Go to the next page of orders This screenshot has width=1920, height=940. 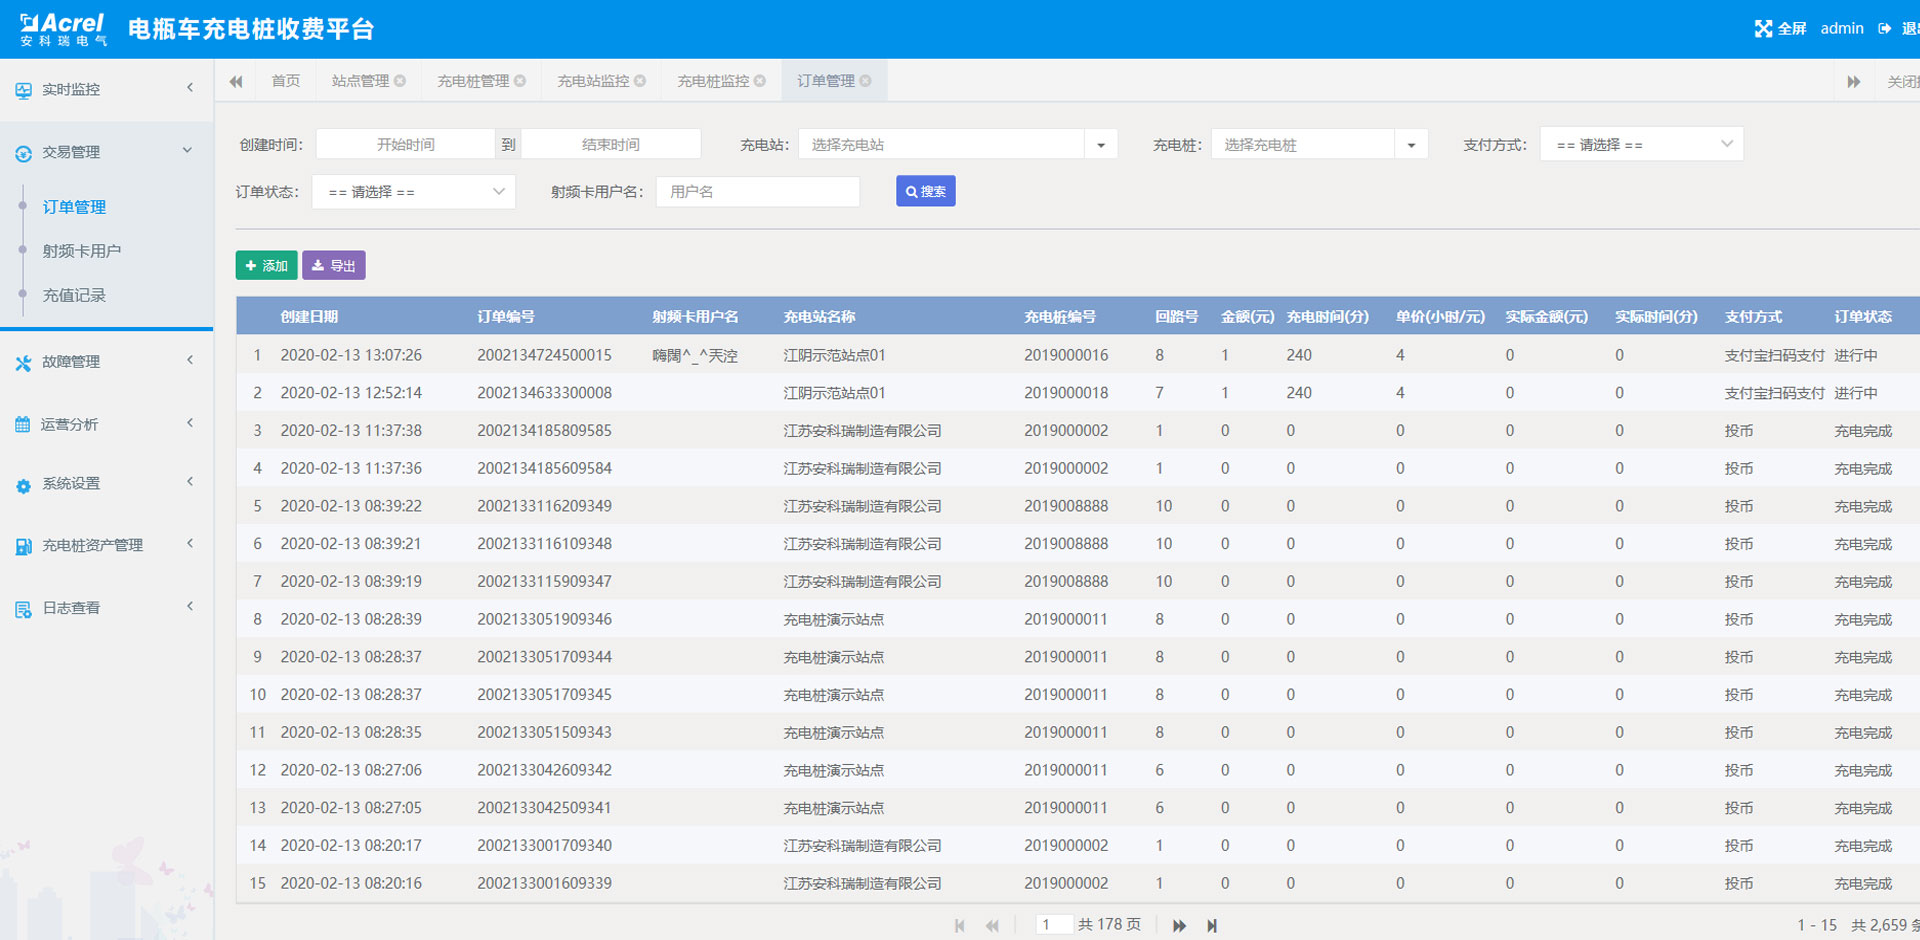click(x=1179, y=926)
